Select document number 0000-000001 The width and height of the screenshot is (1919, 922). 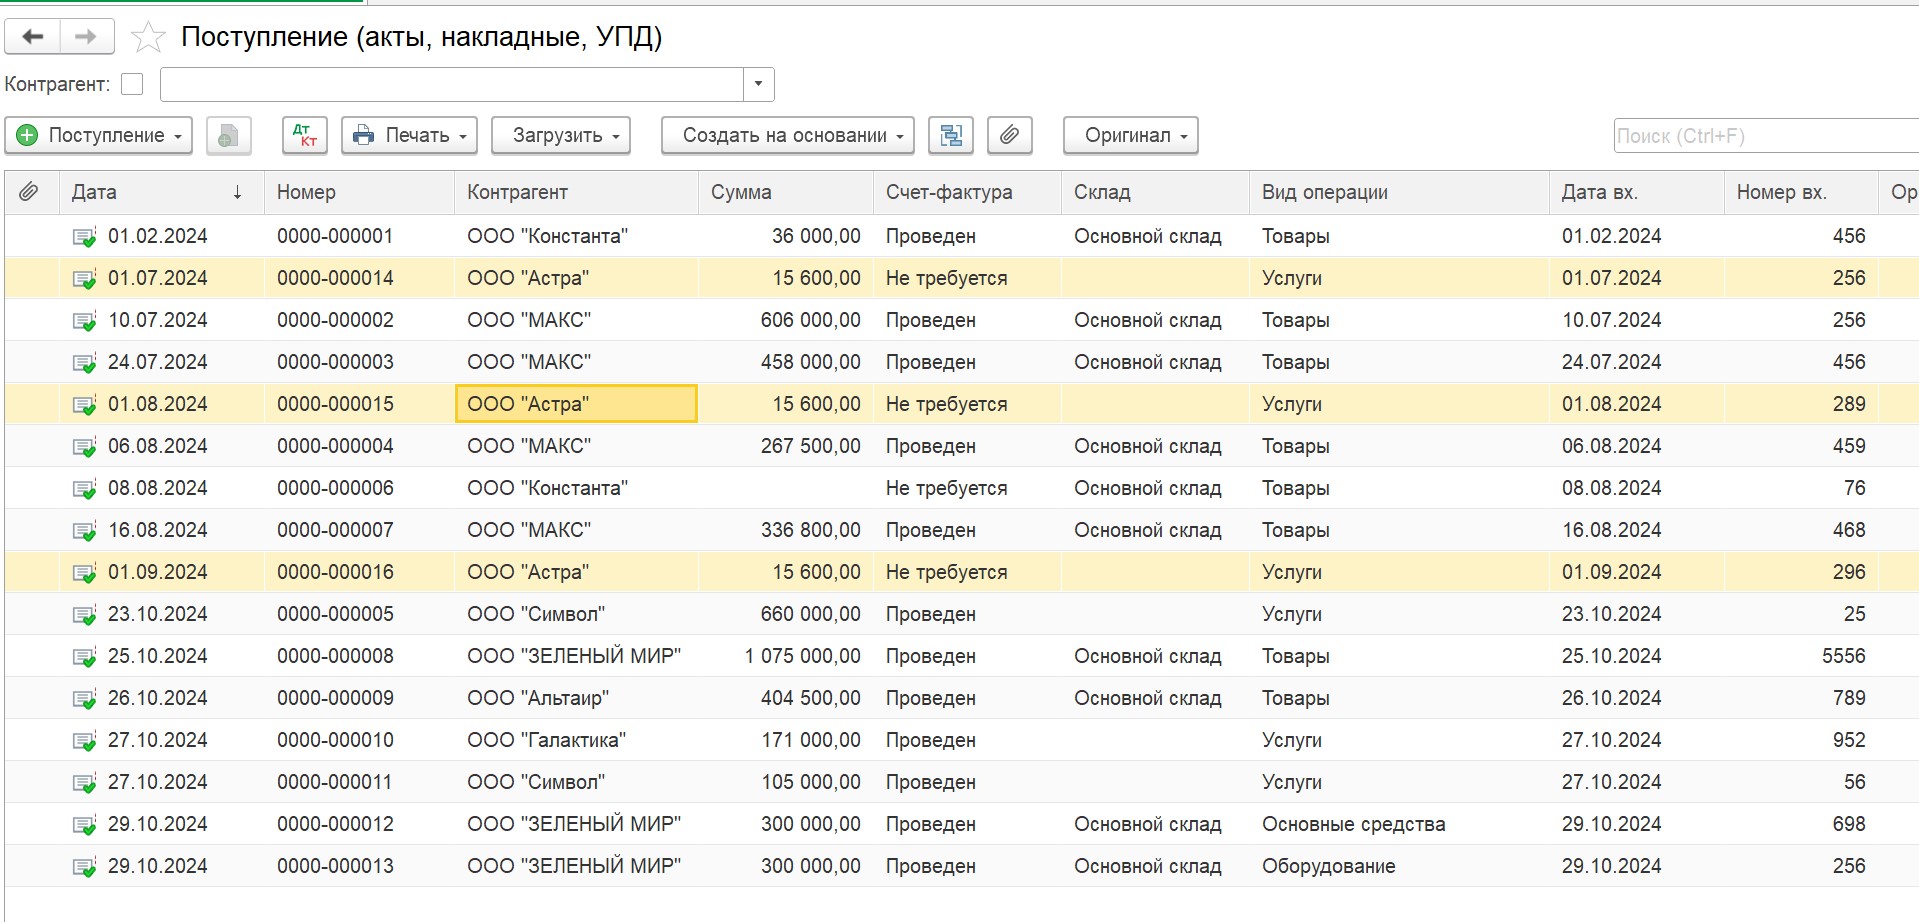[335, 236]
